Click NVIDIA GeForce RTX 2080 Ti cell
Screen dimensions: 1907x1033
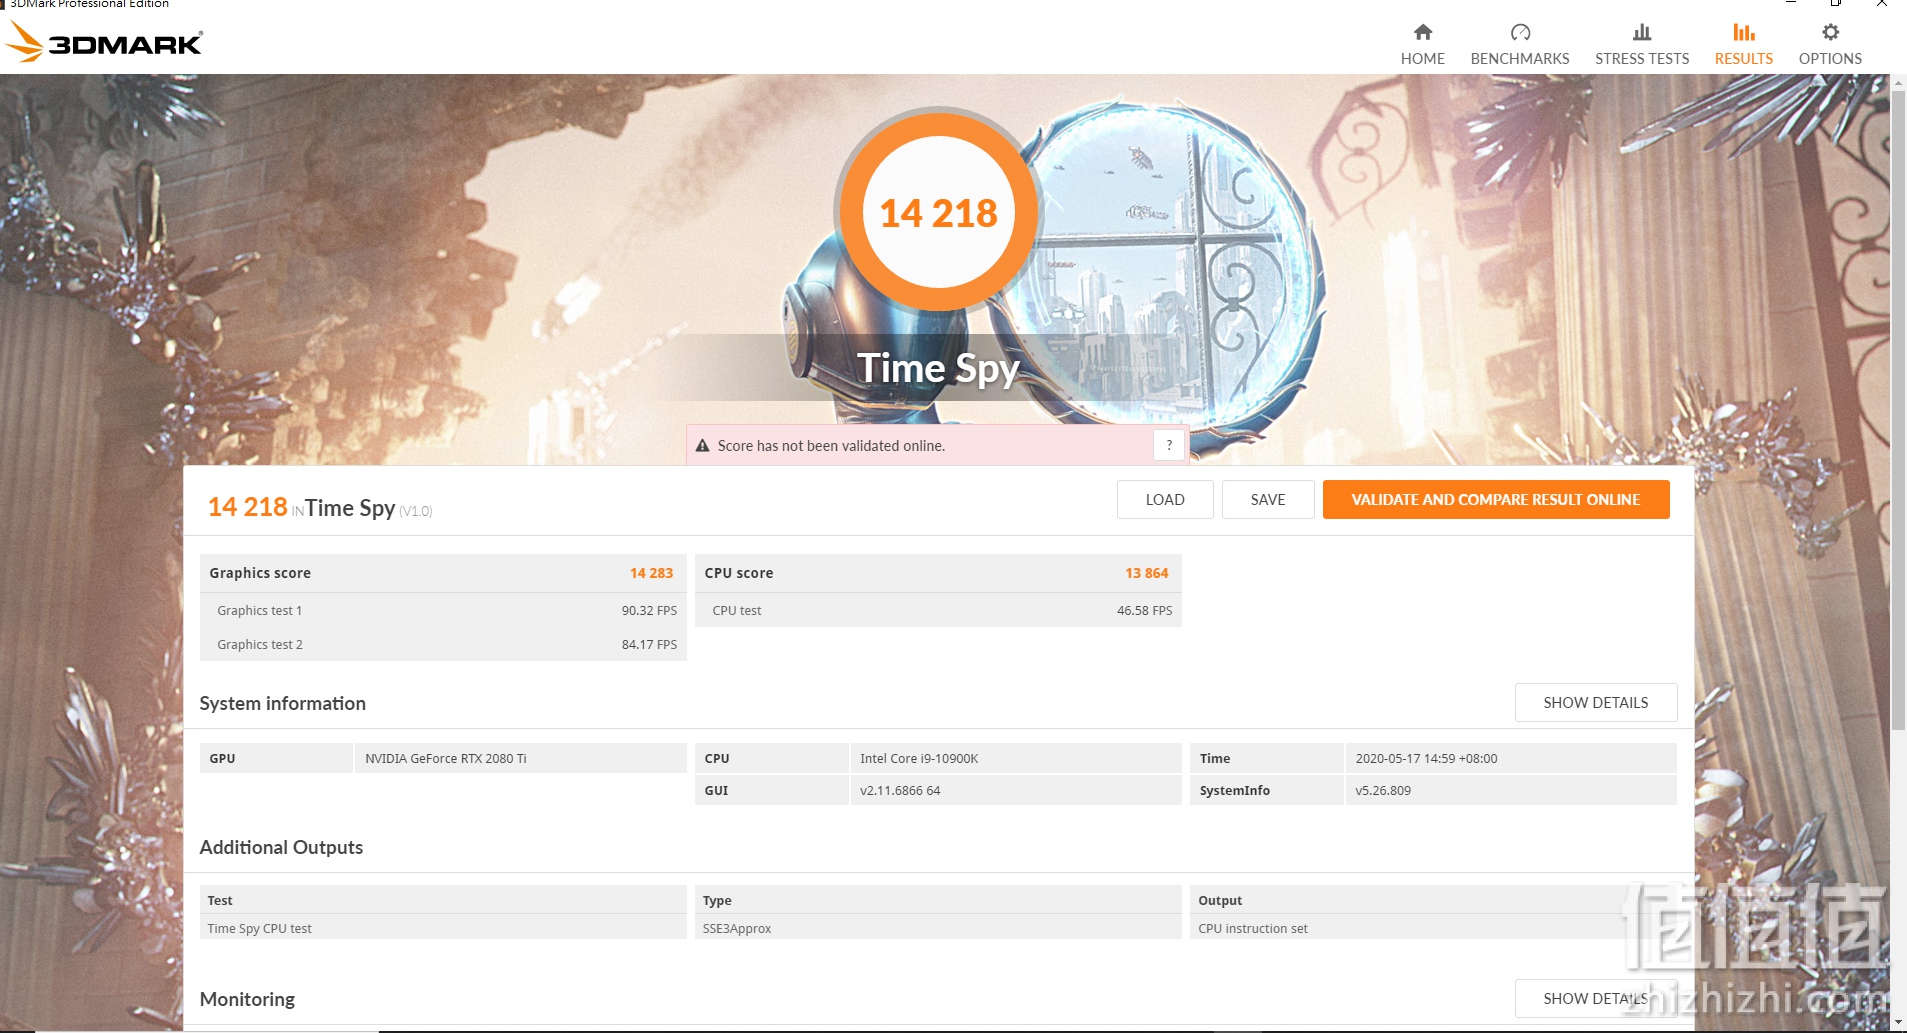coord(520,759)
